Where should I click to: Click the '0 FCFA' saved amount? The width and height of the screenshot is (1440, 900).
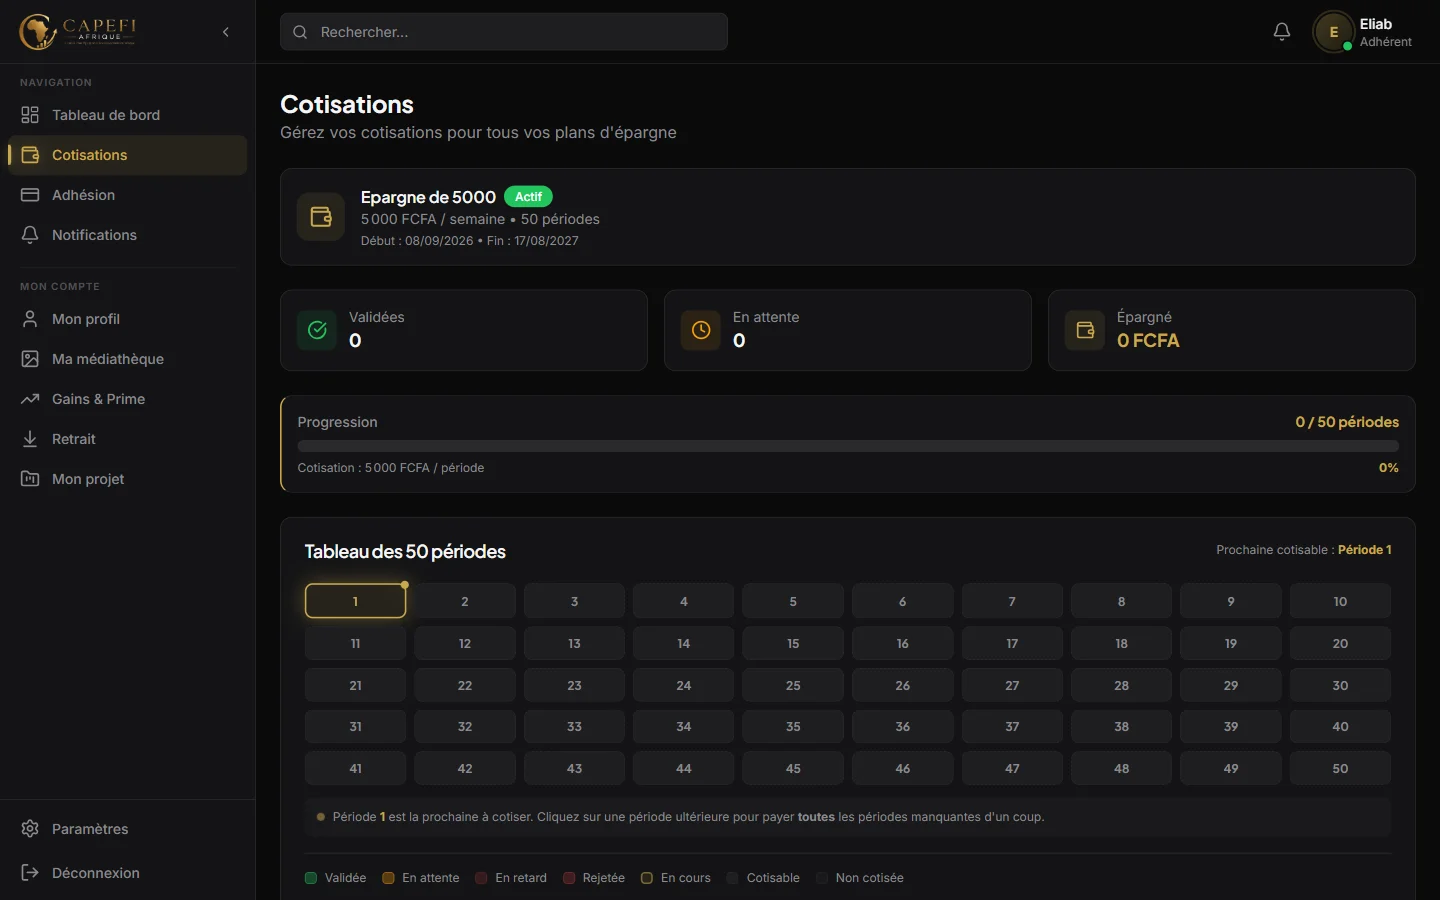point(1148,341)
